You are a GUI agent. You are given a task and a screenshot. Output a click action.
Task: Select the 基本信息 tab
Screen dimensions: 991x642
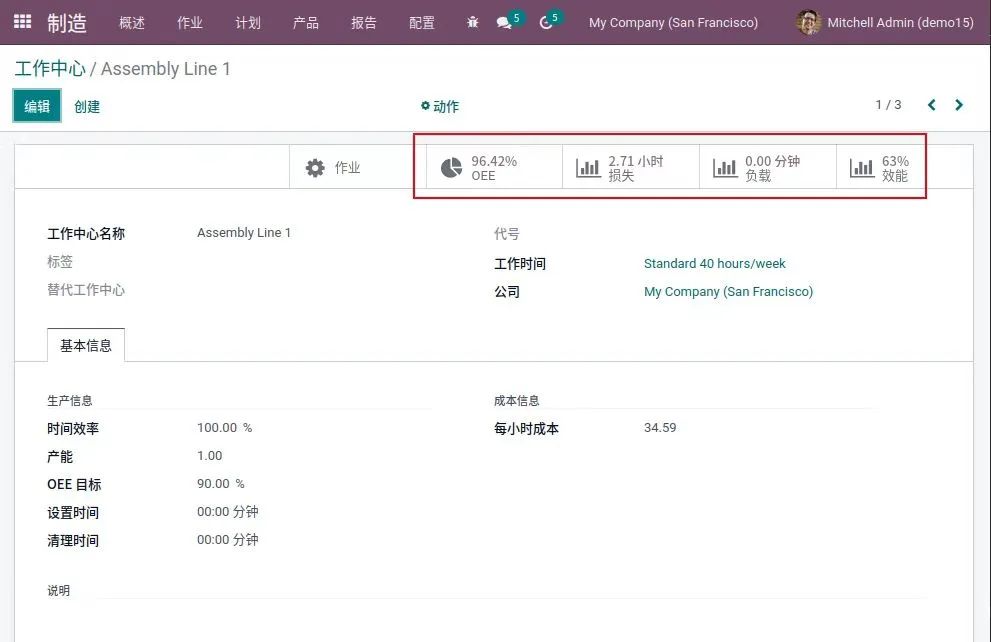coord(86,345)
